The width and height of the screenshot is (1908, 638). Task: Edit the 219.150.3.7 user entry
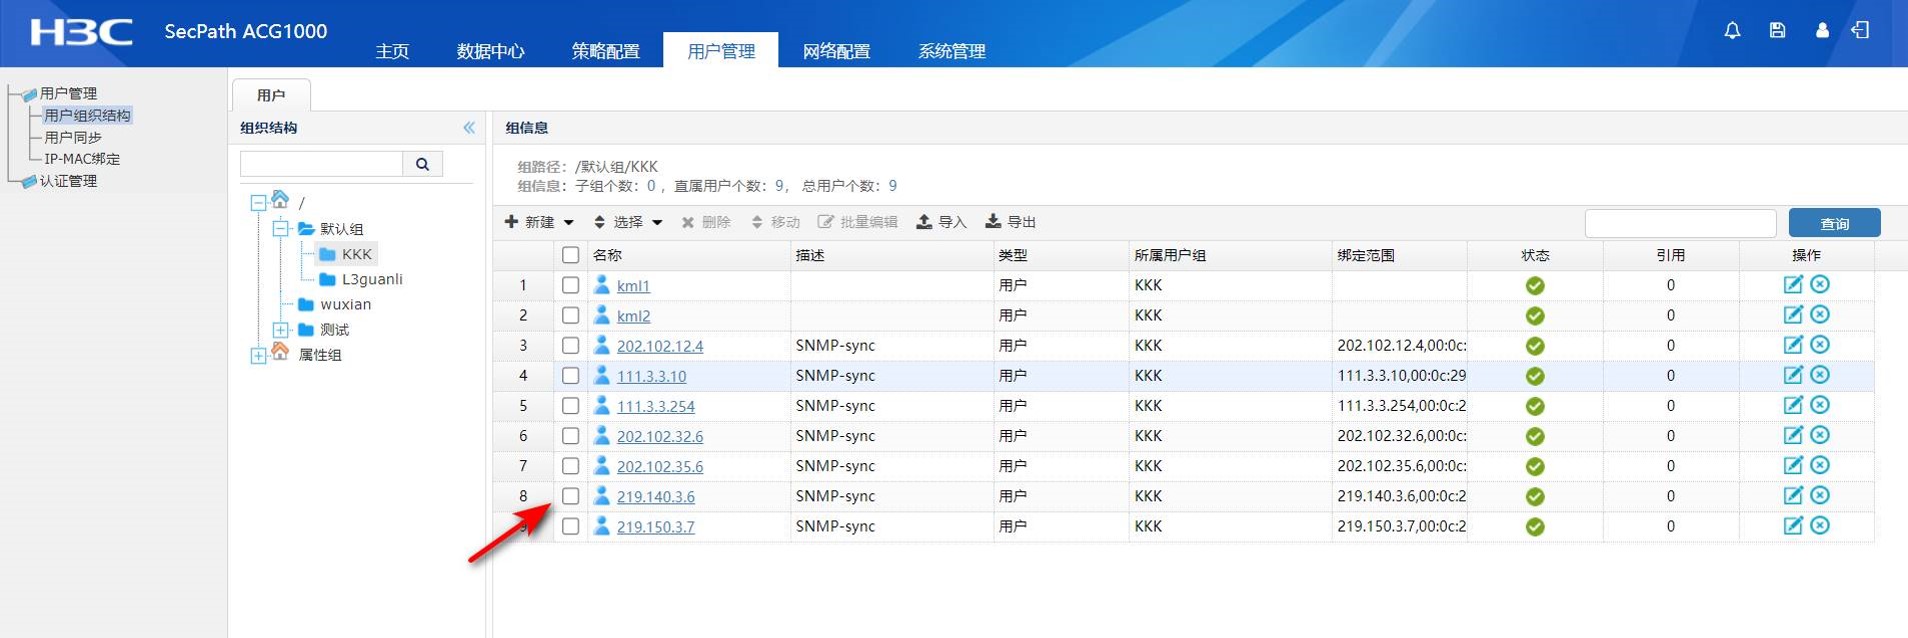[x=1793, y=525]
